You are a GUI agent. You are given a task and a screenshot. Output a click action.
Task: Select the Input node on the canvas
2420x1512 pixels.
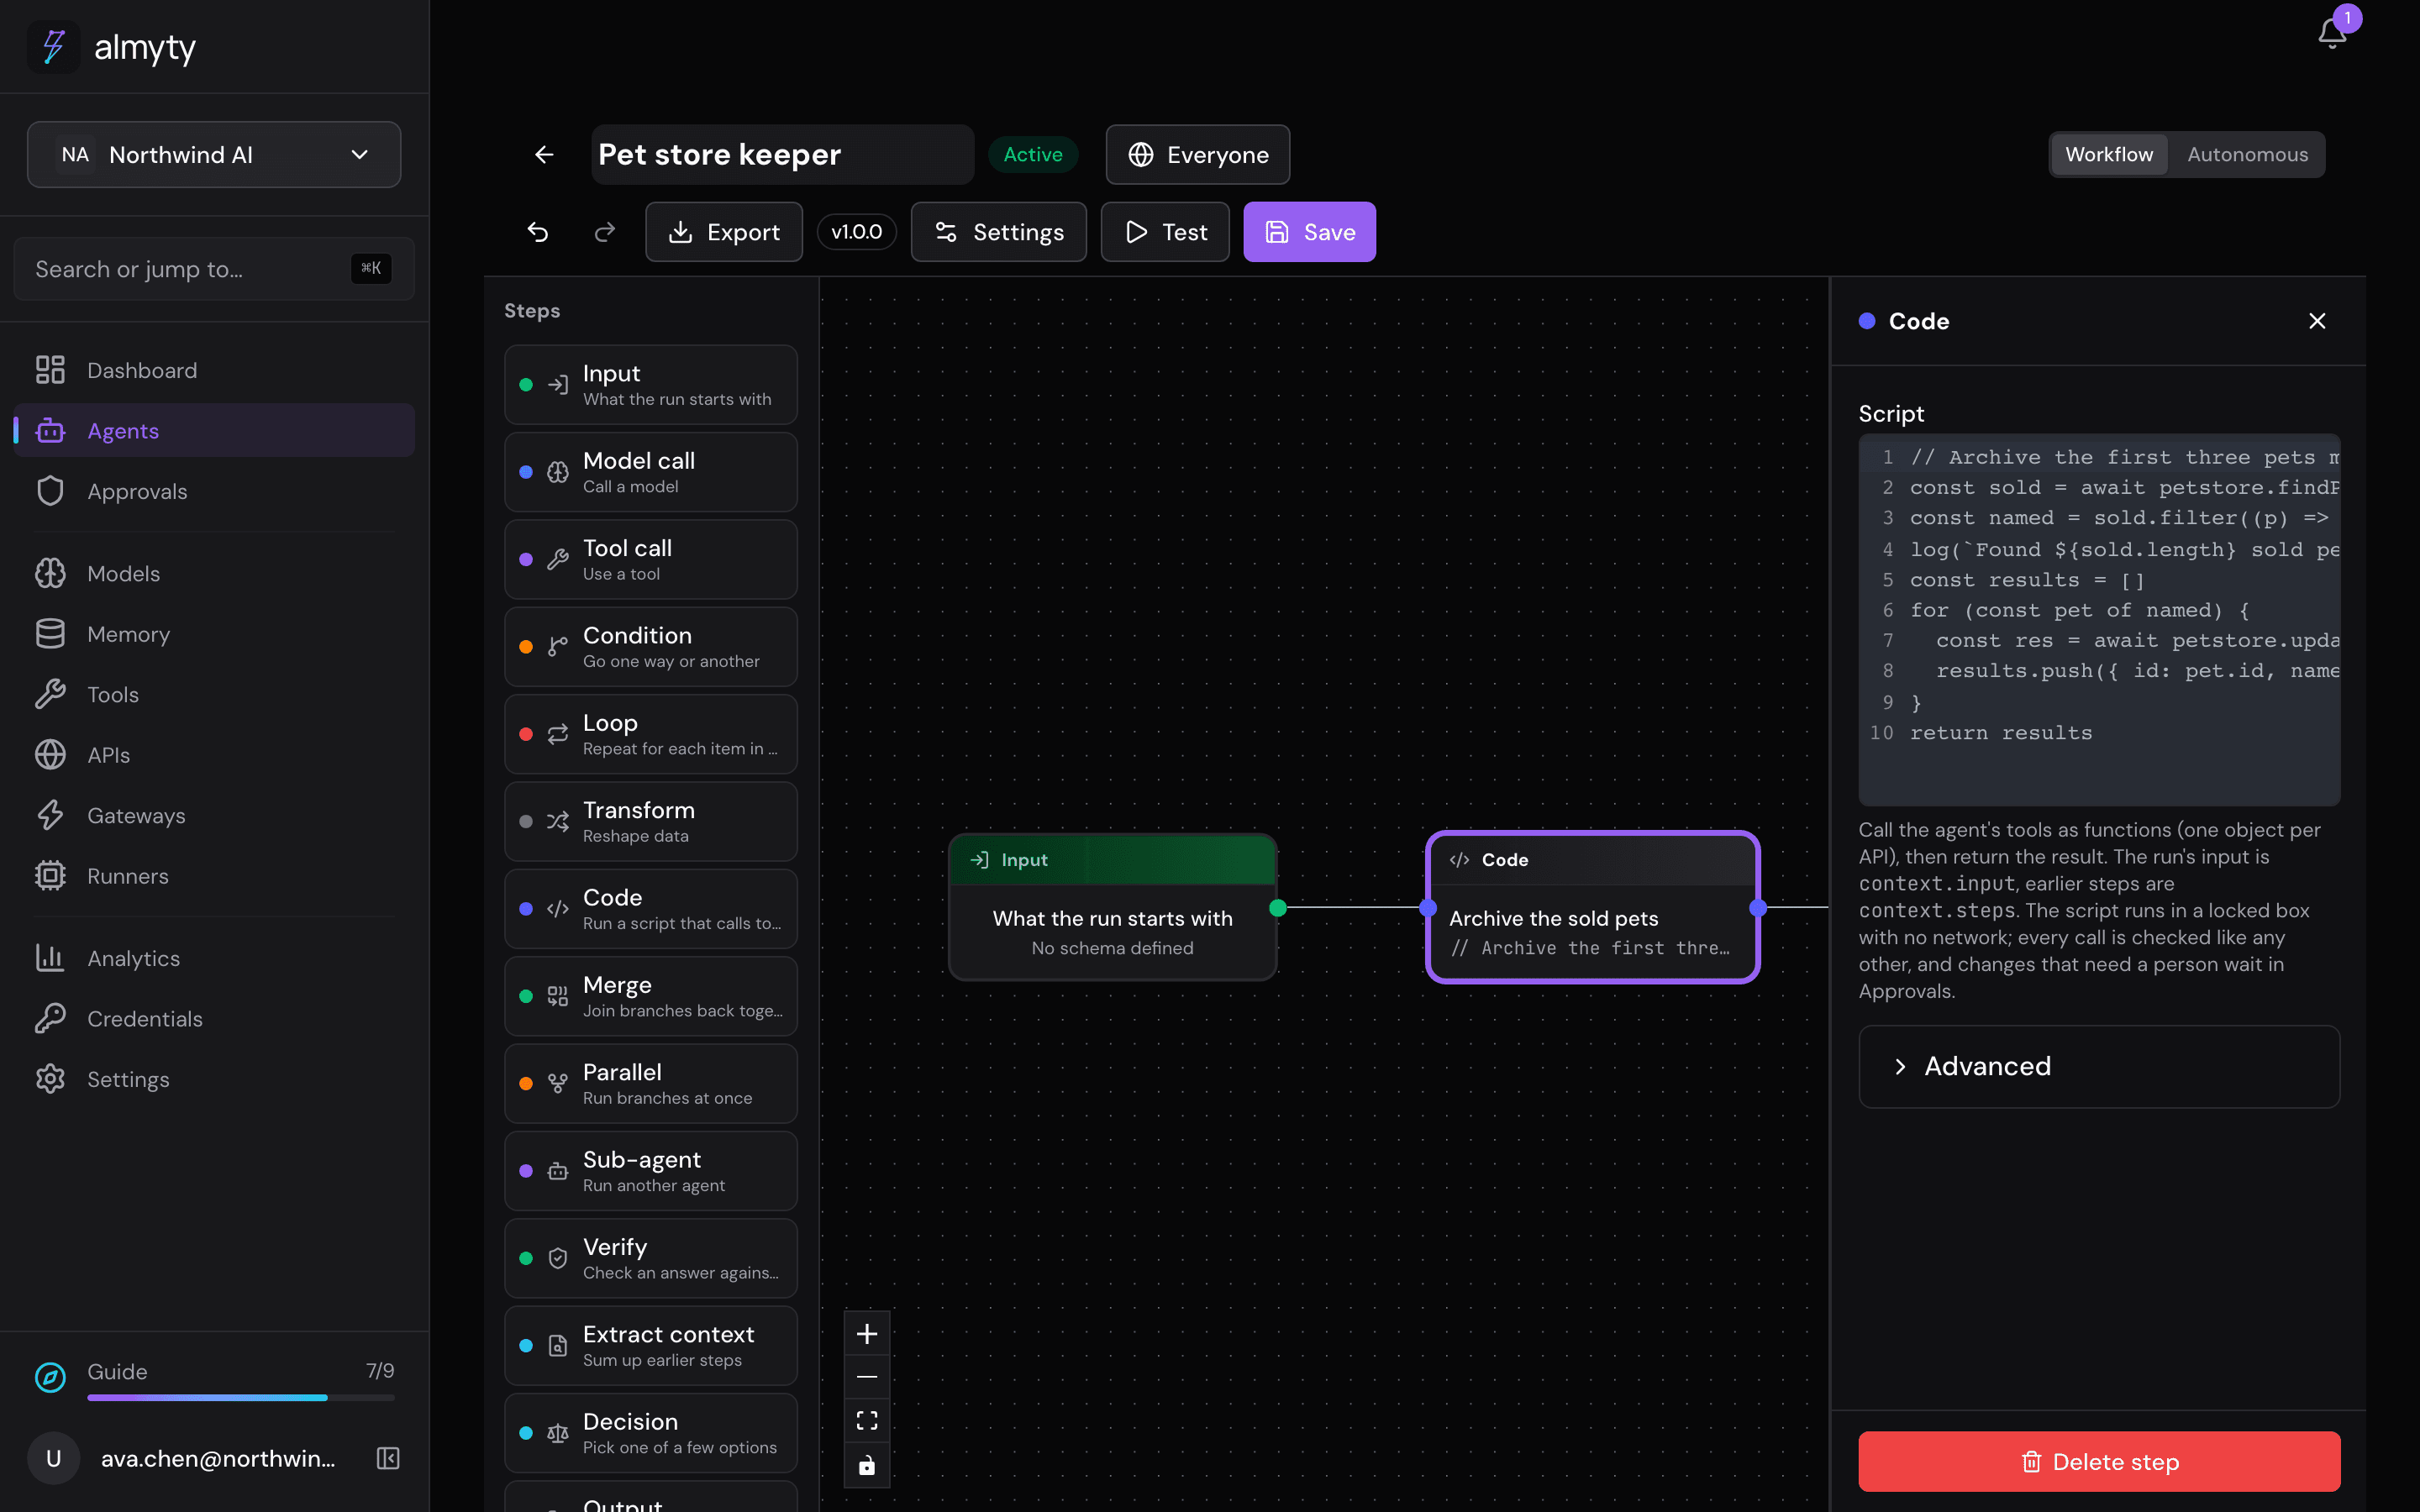coord(1112,907)
